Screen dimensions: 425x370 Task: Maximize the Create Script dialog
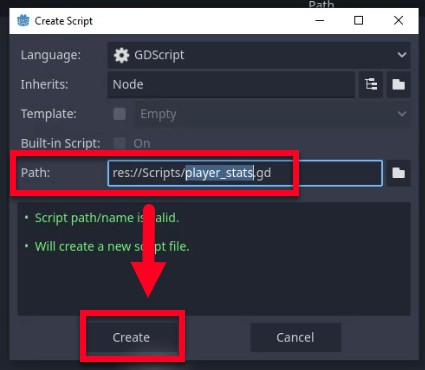[359, 21]
